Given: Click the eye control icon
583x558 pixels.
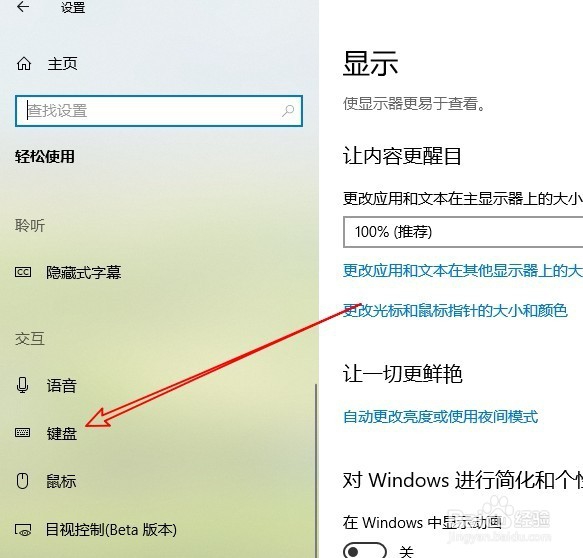Looking at the screenshot, I should coord(23,530).
